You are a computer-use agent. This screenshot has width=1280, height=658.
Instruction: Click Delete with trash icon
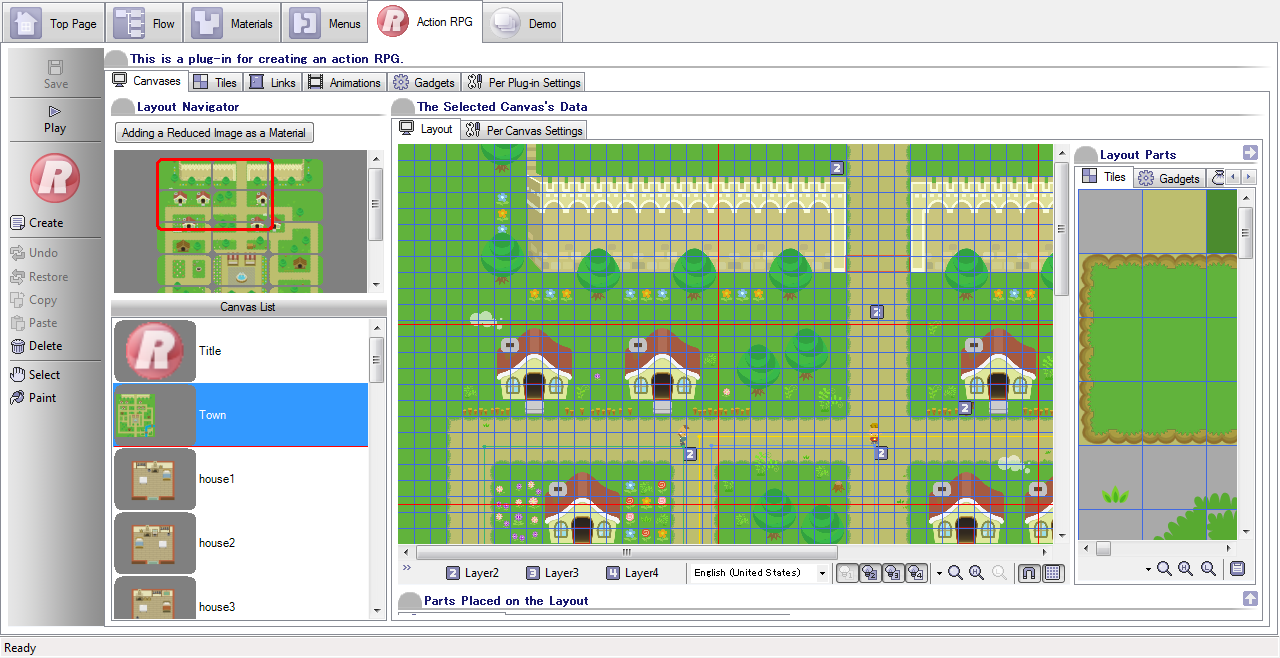(36, 346)
